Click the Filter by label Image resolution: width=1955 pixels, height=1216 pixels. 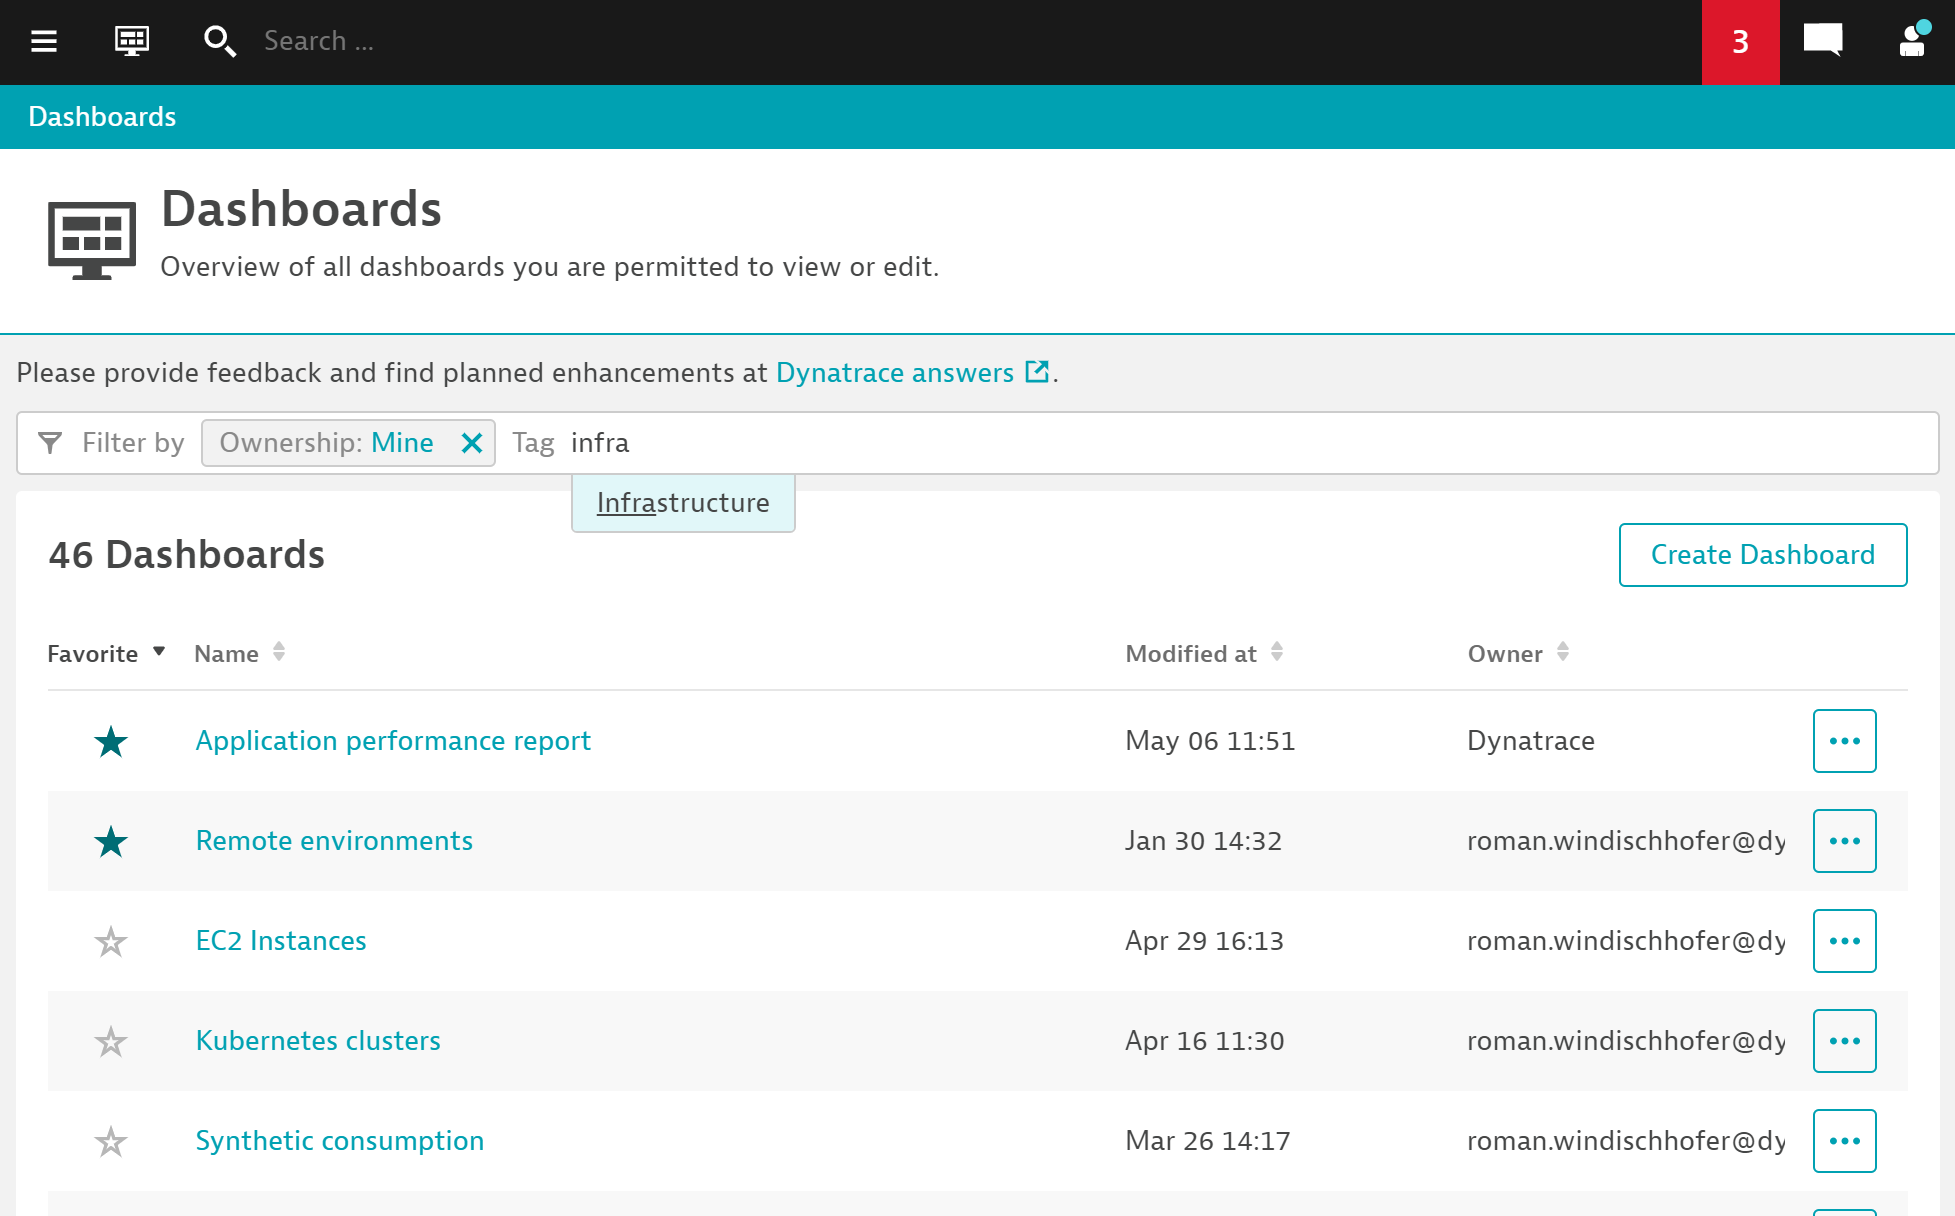click(133, 443)
